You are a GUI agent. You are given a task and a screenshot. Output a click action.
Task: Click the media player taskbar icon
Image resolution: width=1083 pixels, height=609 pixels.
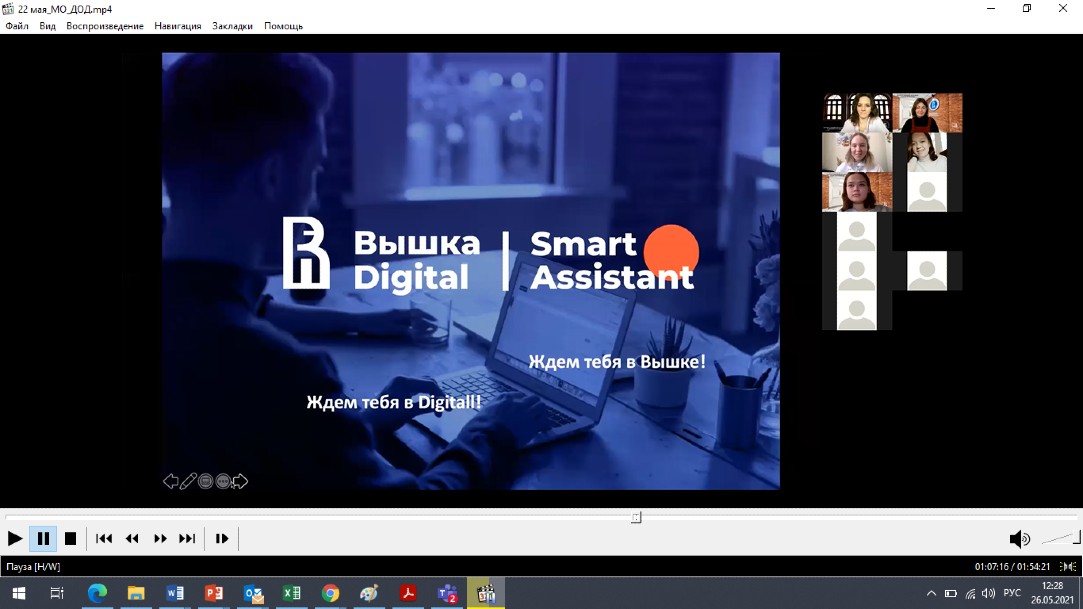click(486, 593)
